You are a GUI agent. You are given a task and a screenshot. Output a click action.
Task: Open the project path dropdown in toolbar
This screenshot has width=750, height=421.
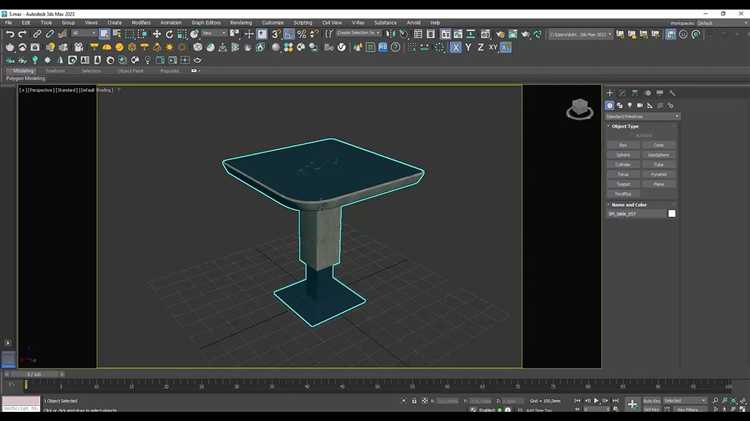pyautogui.click(x=581, y=34)
